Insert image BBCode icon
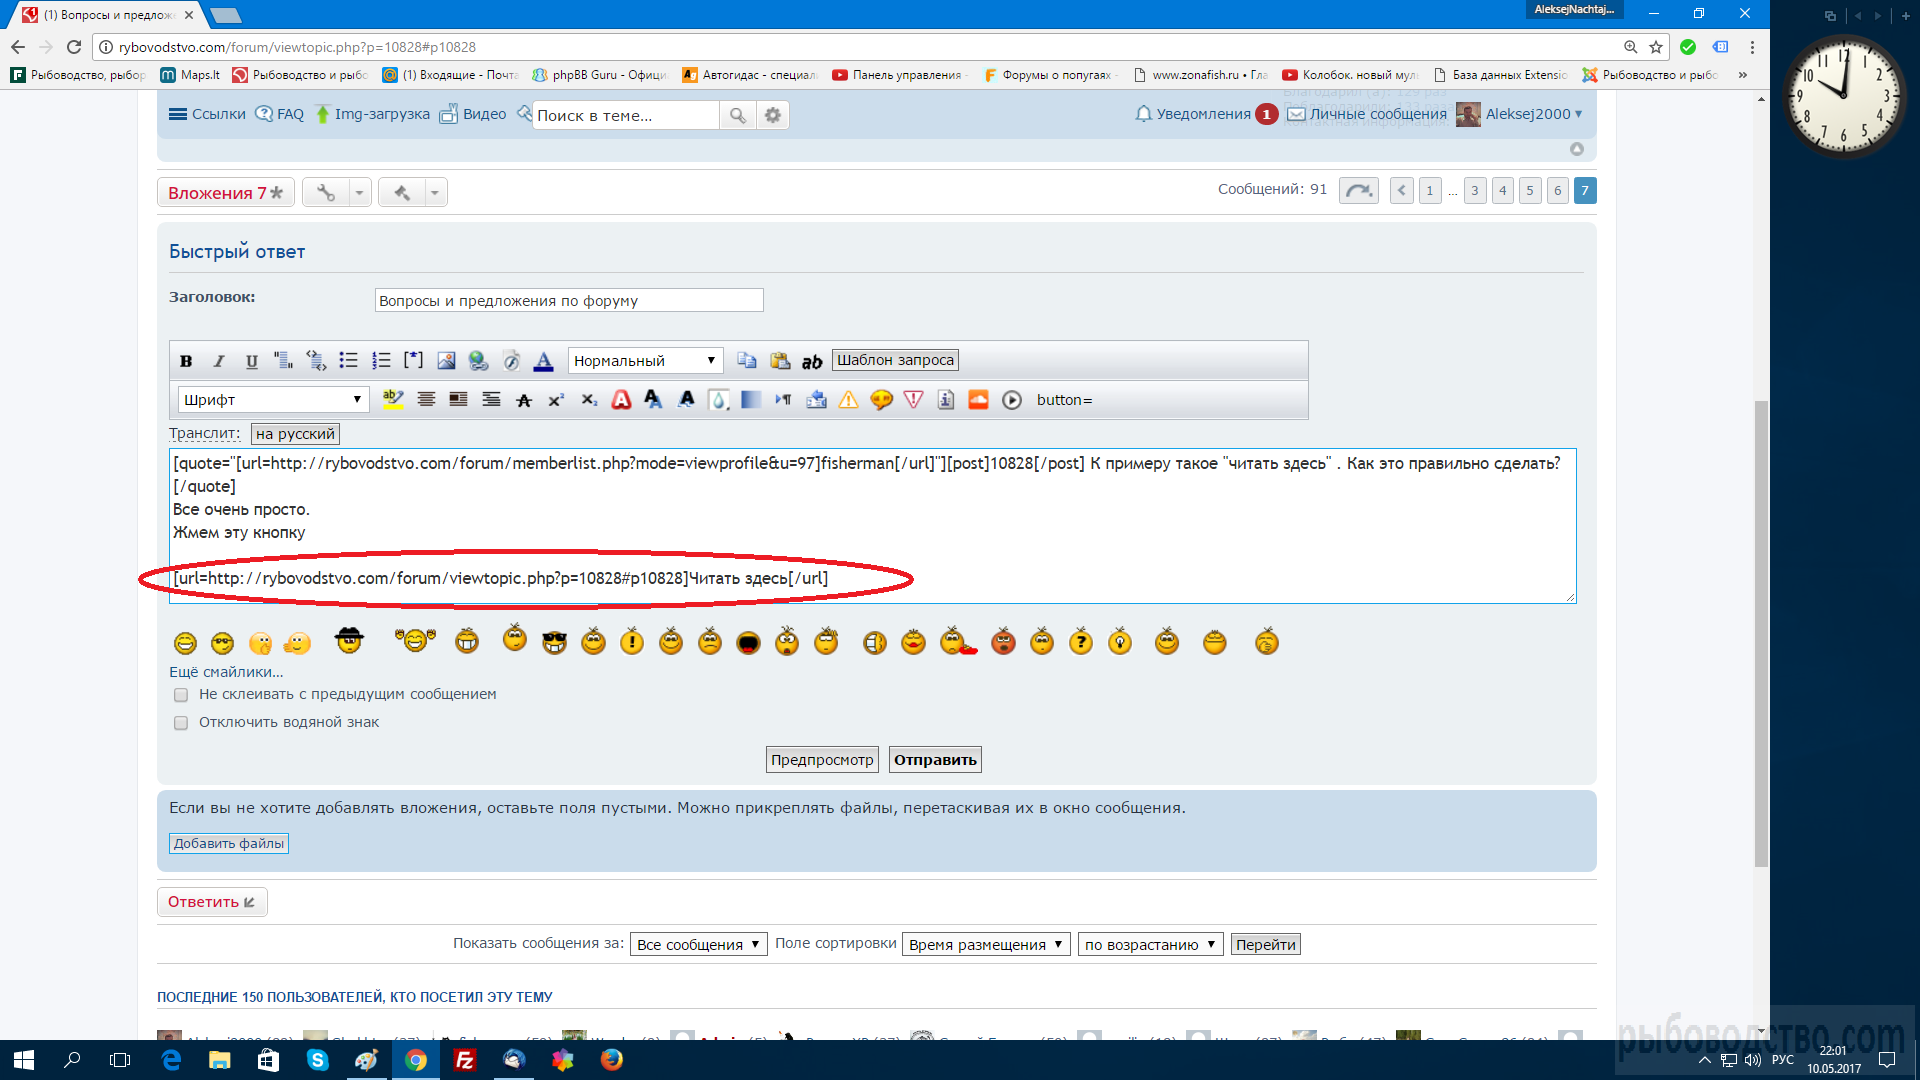This screenshot has height=1080, width=1920. [x=446, y=361]
